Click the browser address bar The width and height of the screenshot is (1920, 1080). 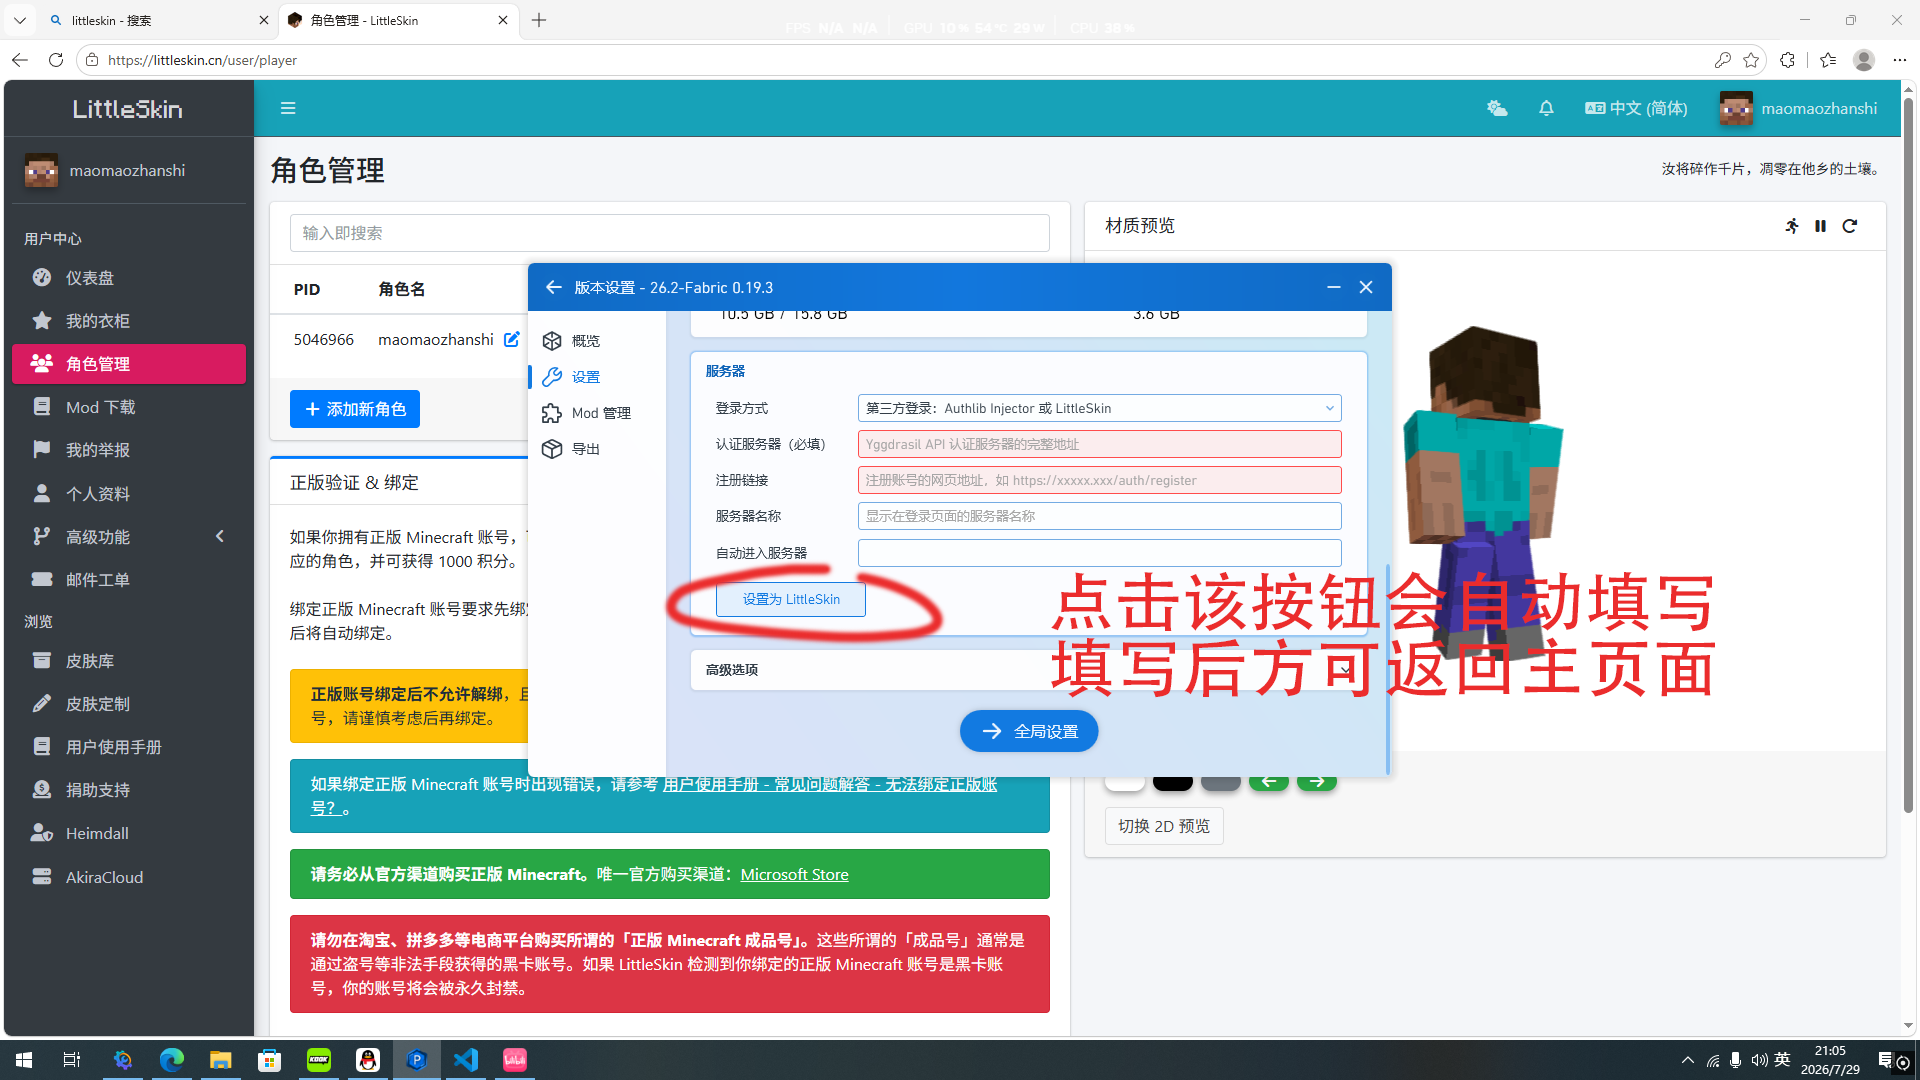point(900,60)
